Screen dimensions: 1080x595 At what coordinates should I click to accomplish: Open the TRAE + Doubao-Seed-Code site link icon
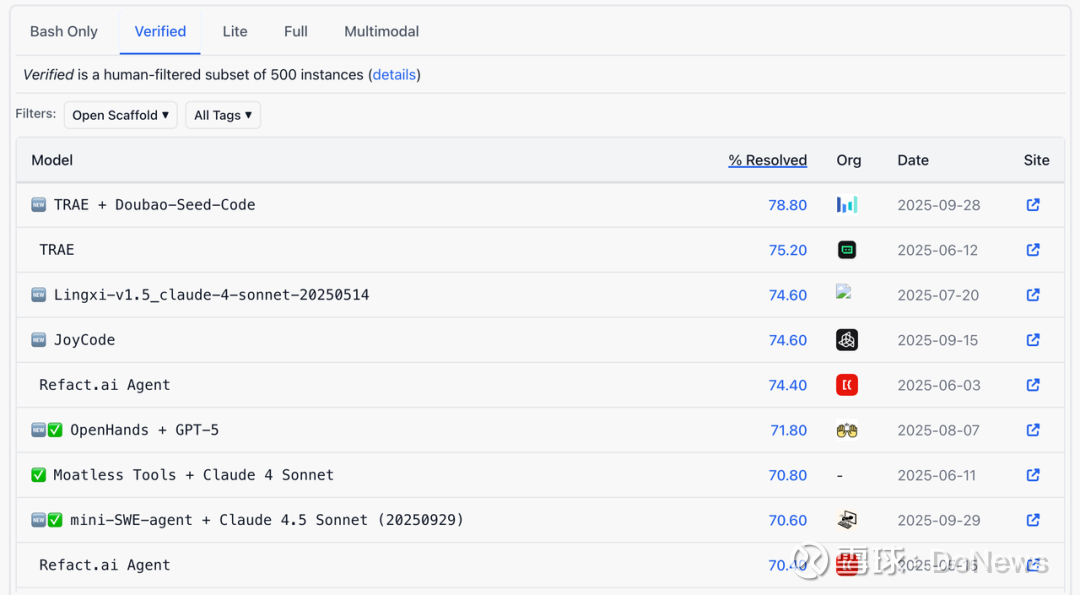click(1032, 205)
